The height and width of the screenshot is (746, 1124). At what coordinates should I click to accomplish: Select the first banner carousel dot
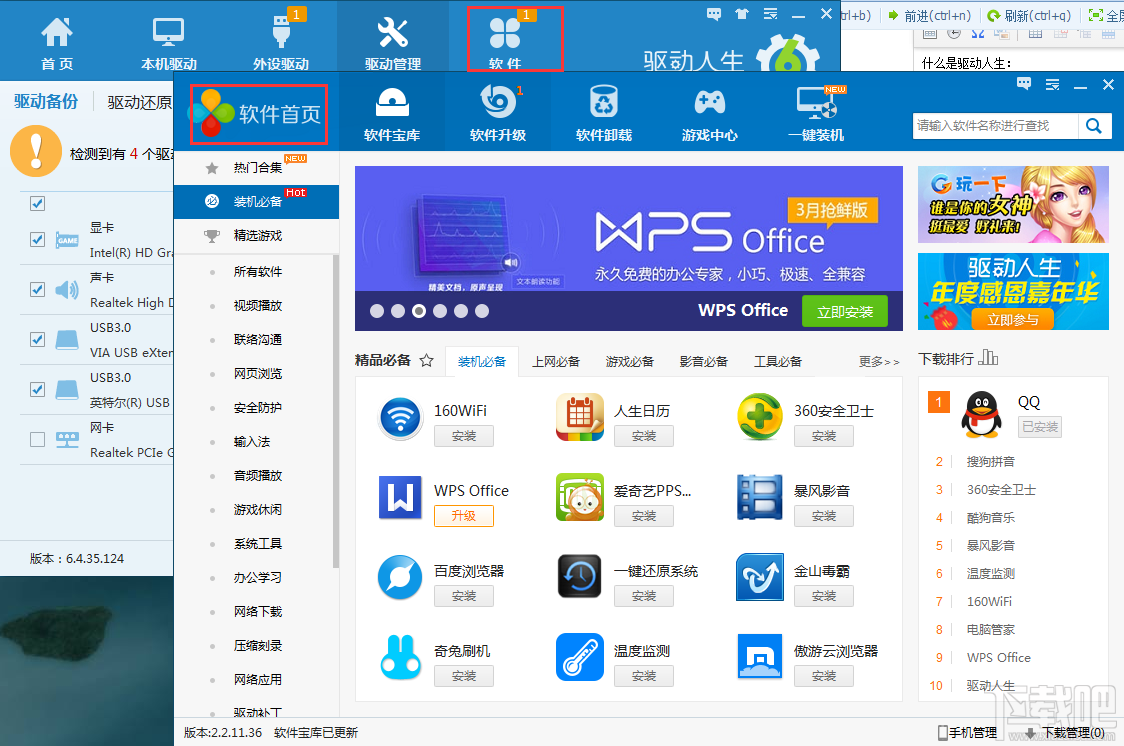(376, 311)
